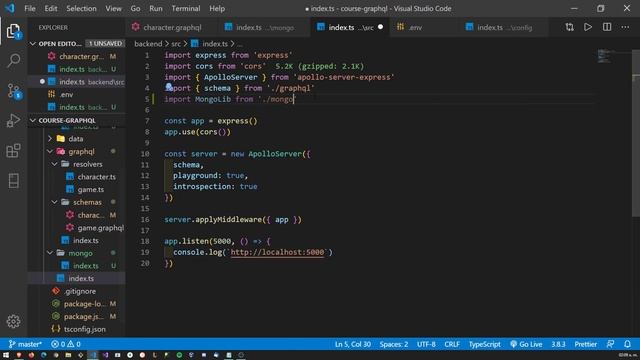Open .env in Open Editors list

(x=66, y=94)
